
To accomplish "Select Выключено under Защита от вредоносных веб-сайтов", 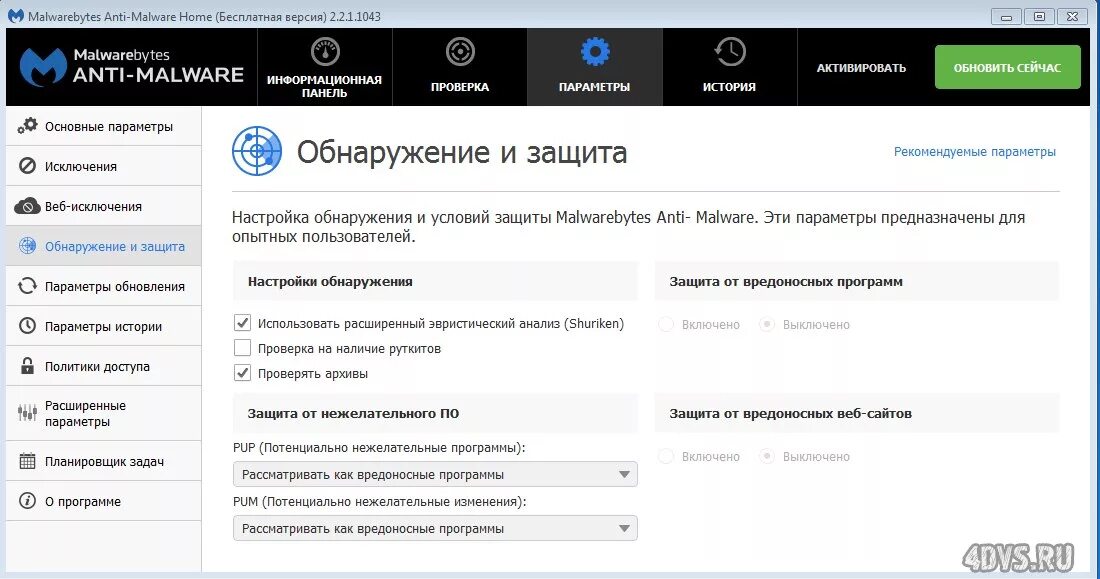I will (x=767, y=456).
